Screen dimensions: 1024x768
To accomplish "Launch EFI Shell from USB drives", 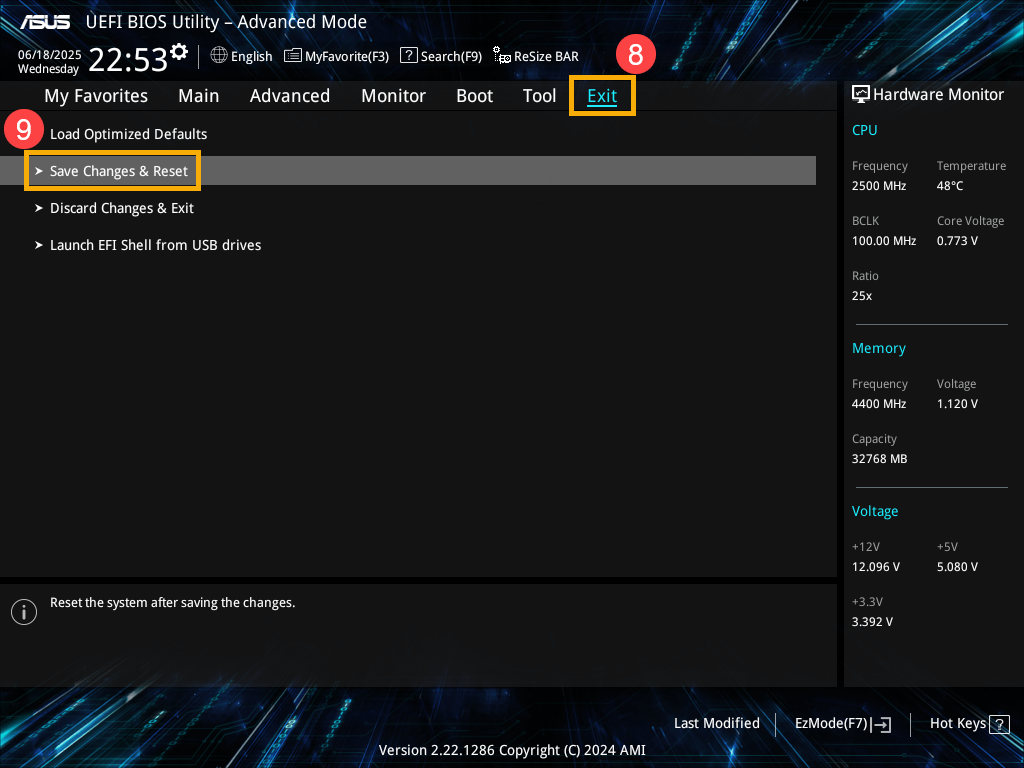I will [x=155, y=246].
